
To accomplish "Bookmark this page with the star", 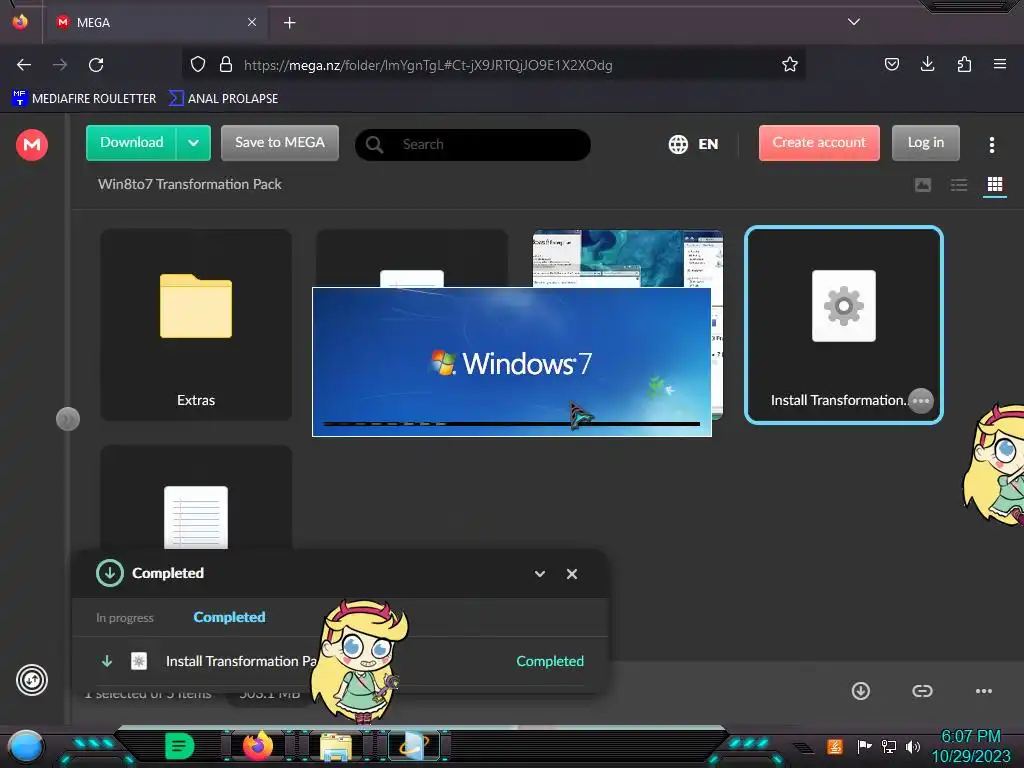I will pyautogui.click(x=790, y=65).
